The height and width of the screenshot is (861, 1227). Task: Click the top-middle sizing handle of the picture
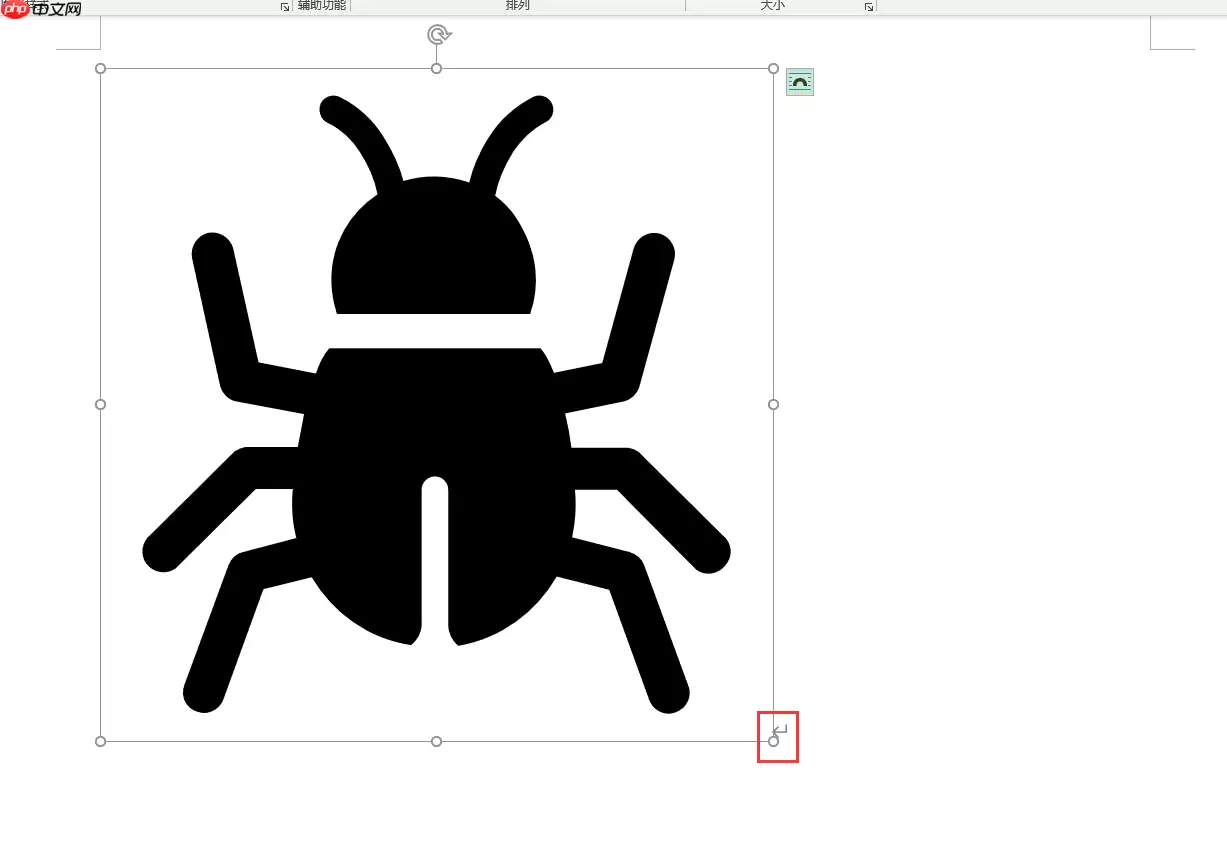click(436, 68)
